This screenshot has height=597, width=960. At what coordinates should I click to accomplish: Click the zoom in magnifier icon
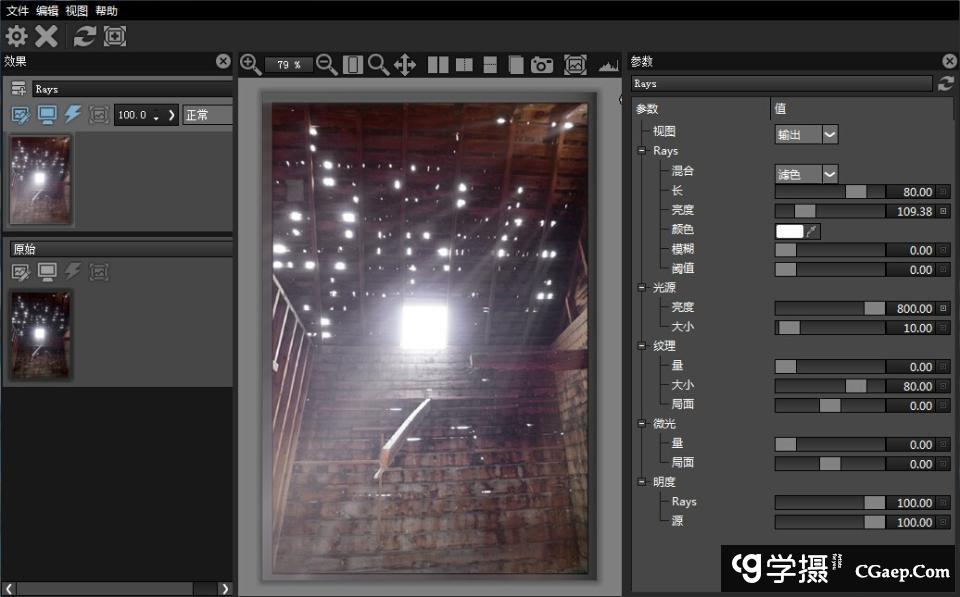(251, 65)
